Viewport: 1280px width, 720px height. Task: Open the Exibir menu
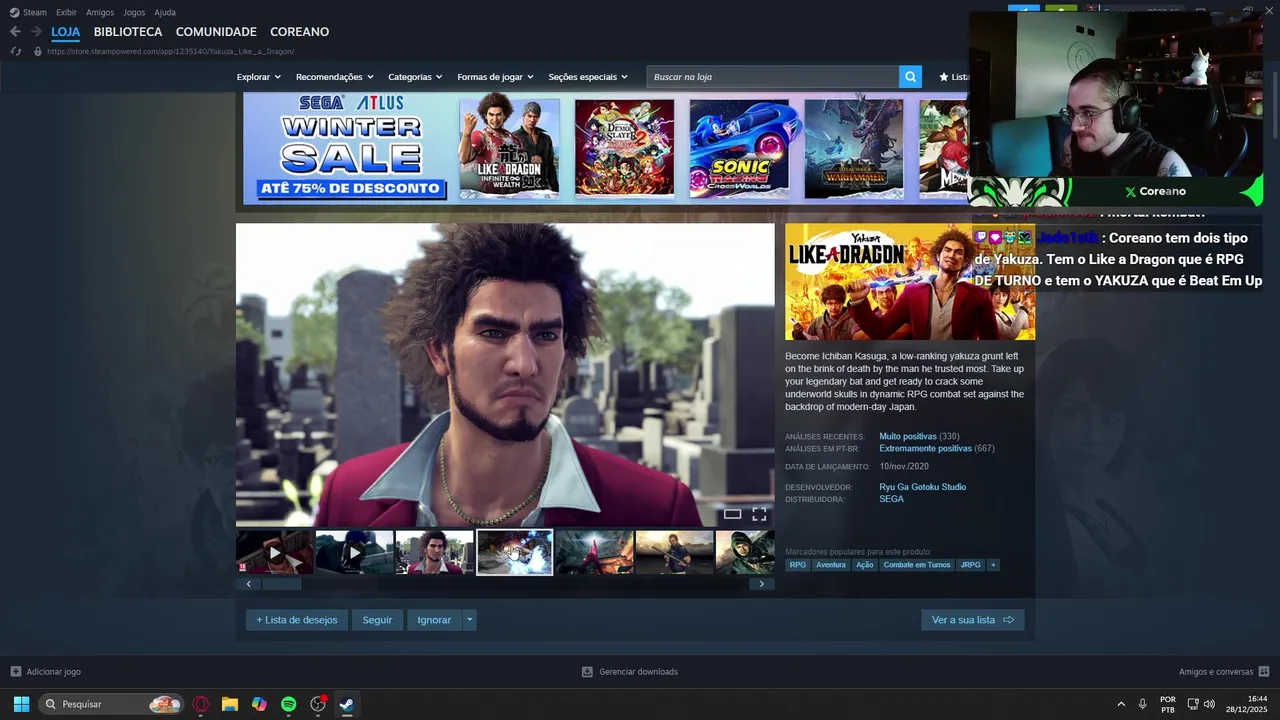click(66, 12)
